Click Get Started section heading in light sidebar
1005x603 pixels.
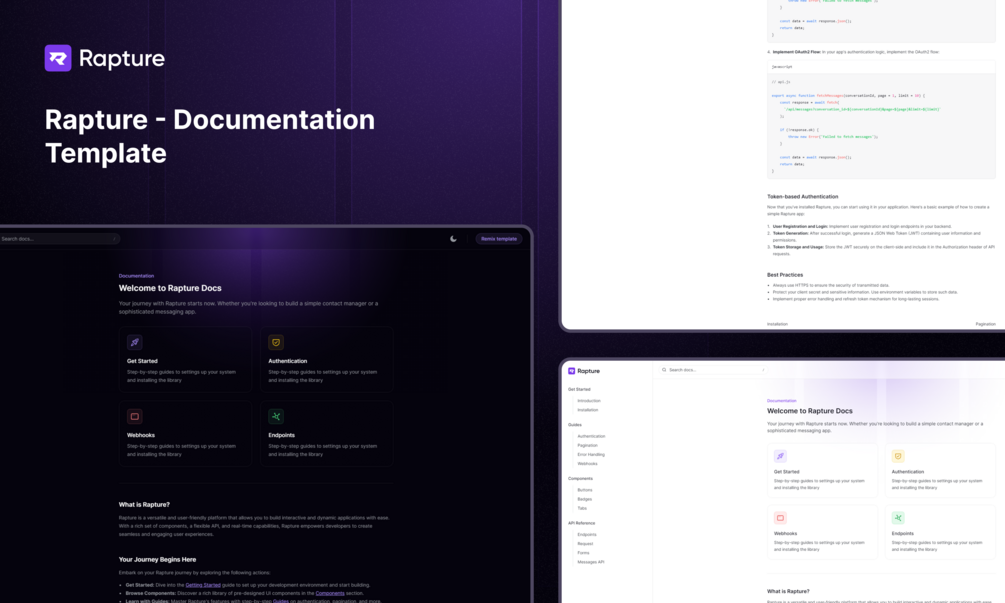(579, 389)
